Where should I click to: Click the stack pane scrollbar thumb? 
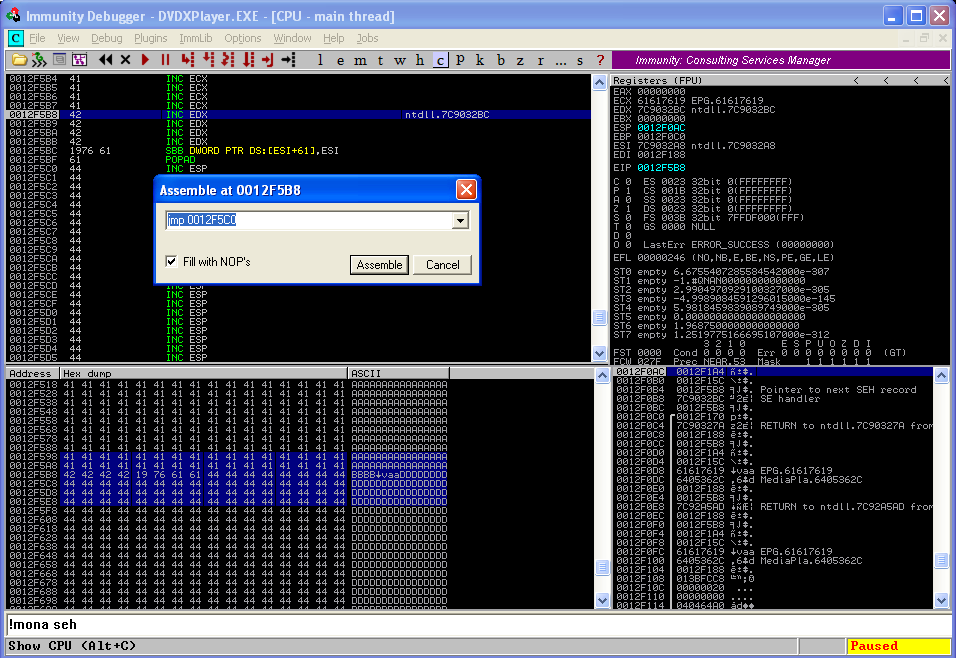(x=941, y=559)
